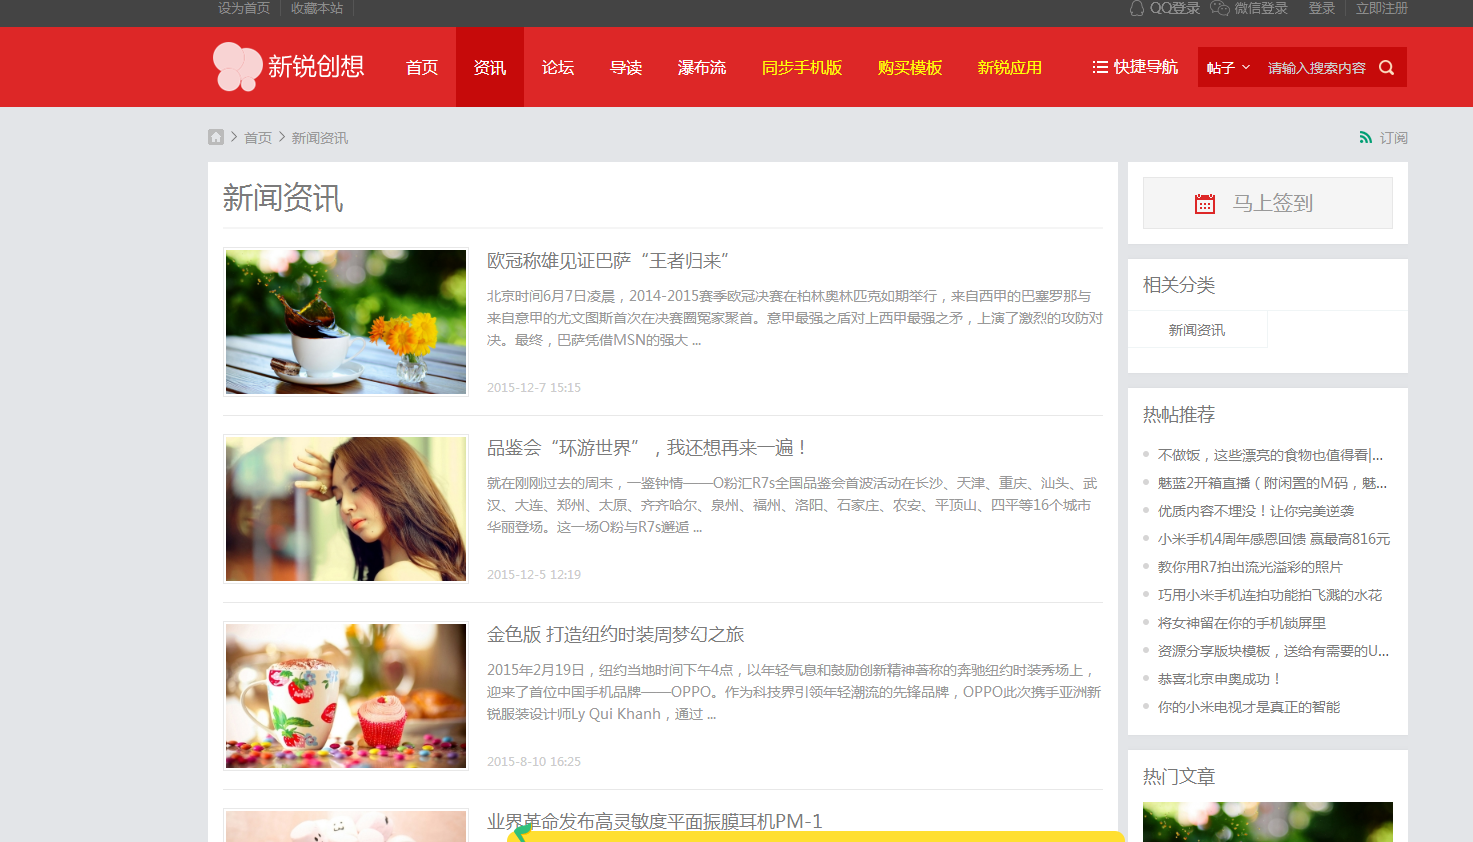Viewport: 1473px width, 842px height.
Task: Click the 登录 link in top bar
Action: point(1322,8)
